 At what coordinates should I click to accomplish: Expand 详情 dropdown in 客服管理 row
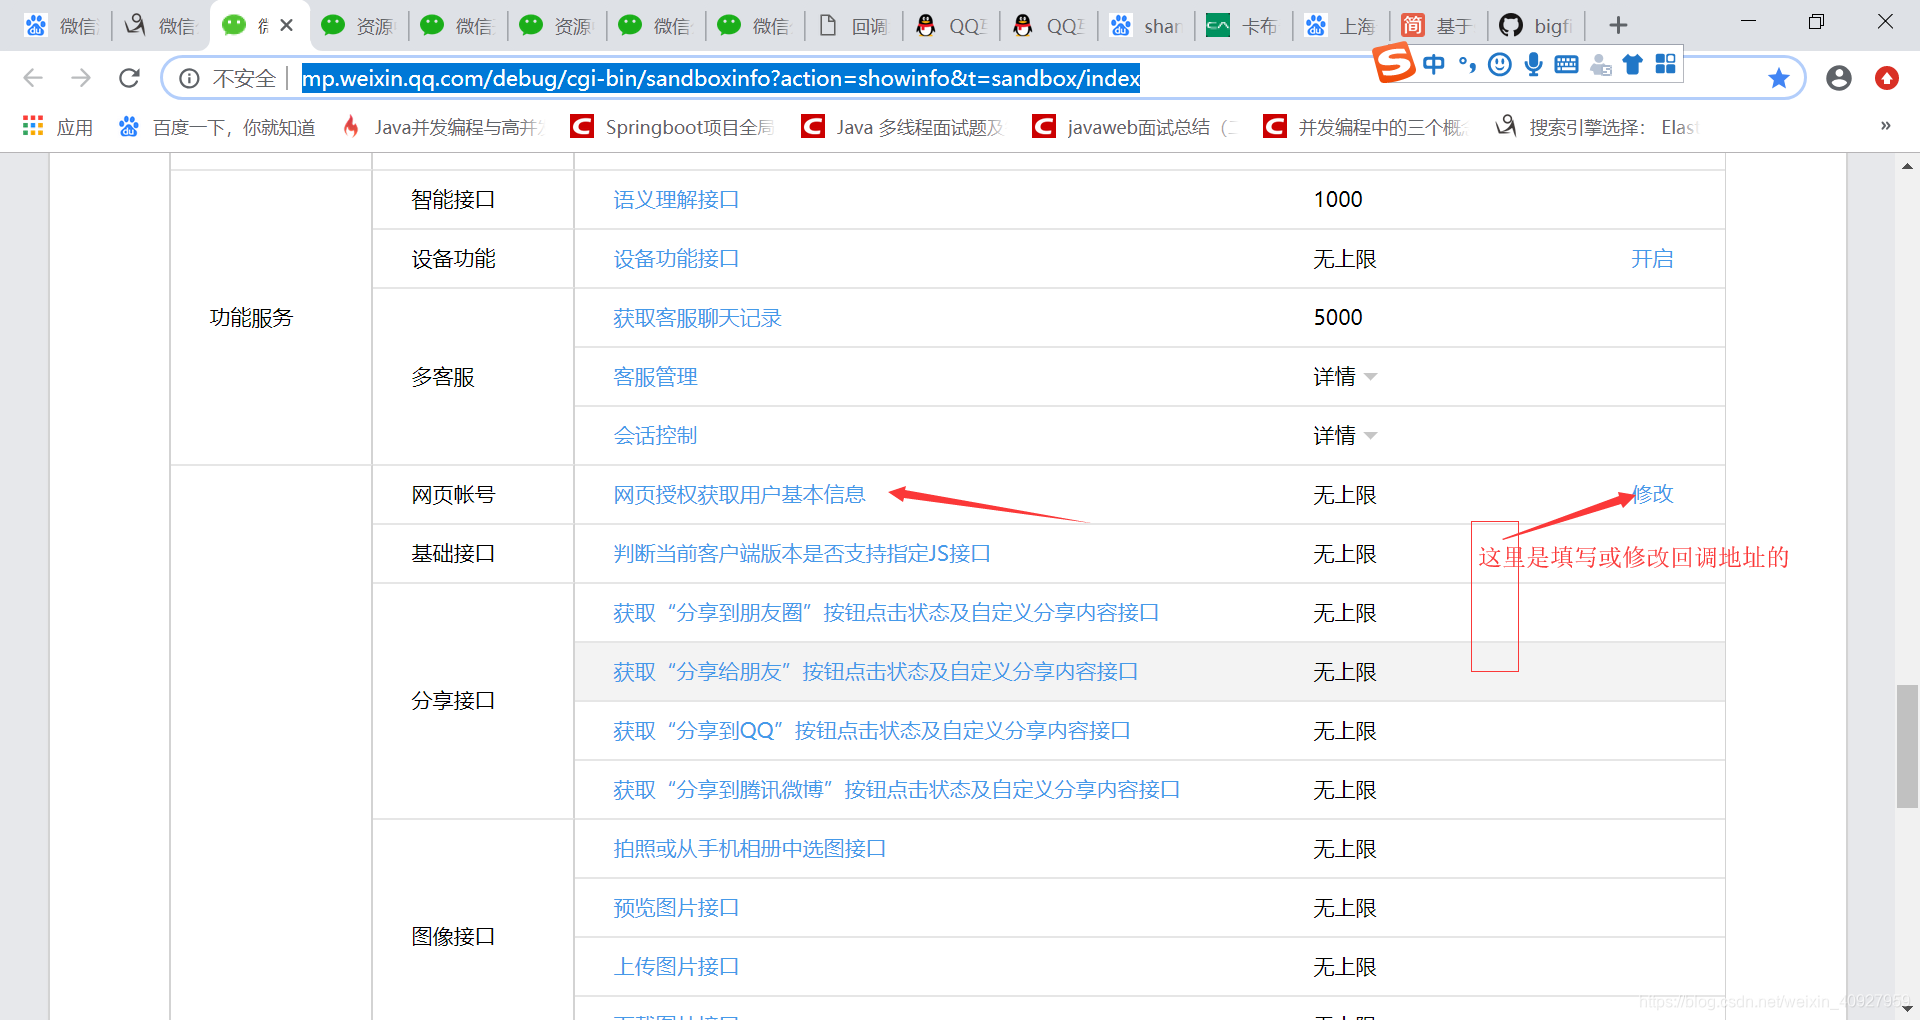coord(1345,377)
